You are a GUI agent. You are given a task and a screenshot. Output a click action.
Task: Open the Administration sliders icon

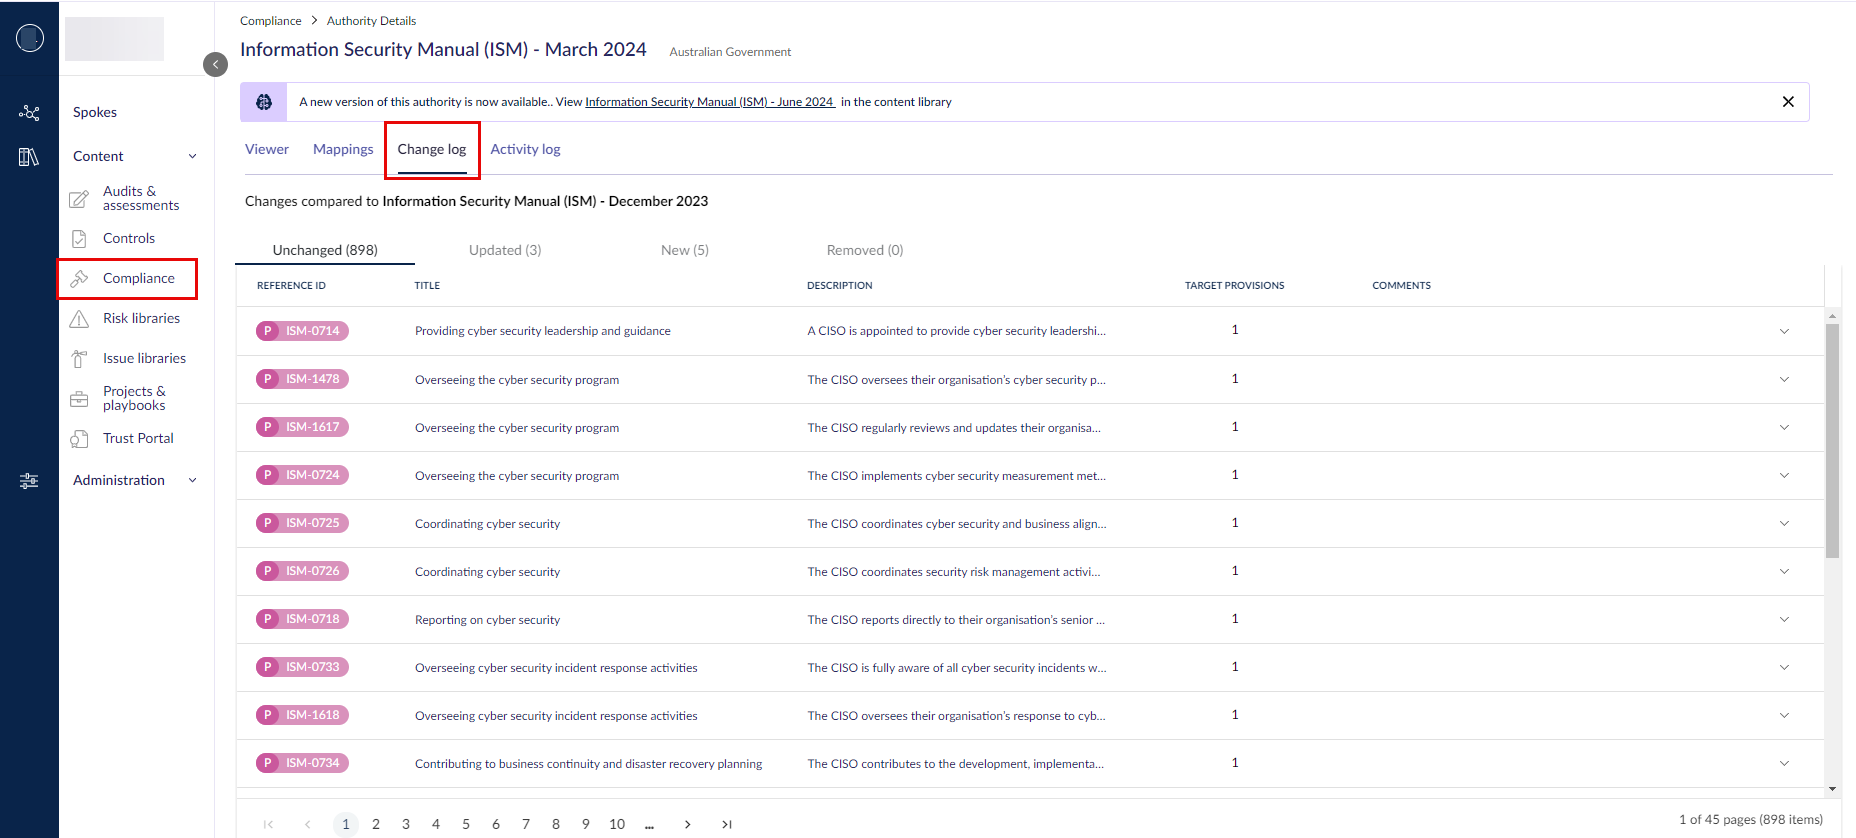29,481
